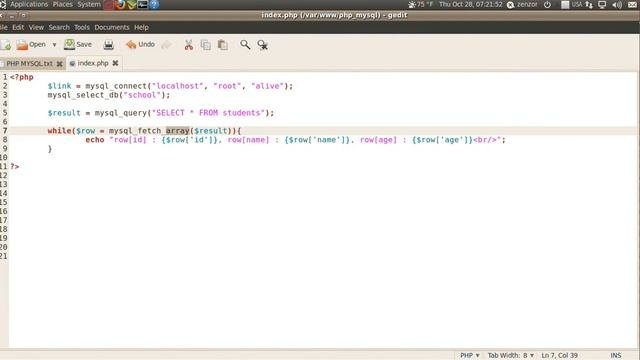The height and width of the screenshot is (360, 640).
Task: Create a new document with the toolbar icon
Action: [6, 44]
